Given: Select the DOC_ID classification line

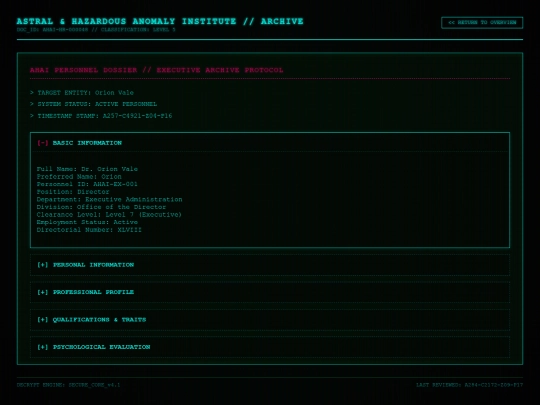Looking at the screenshot, I should (x=96, y=30).
